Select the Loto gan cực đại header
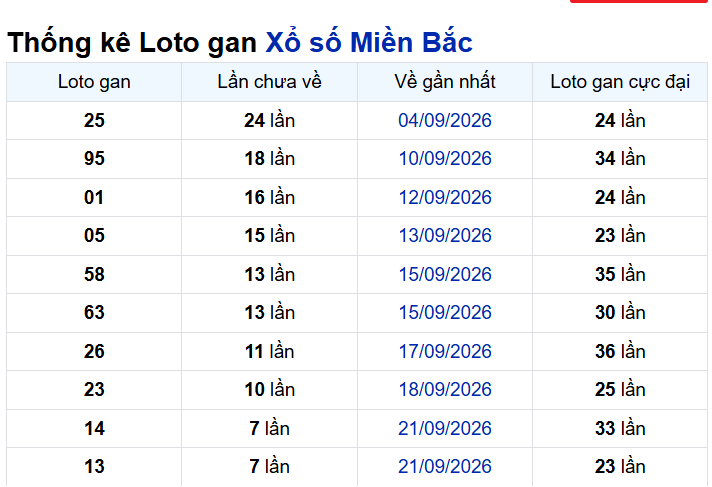This screenshot has height=487, width=712. pyautogui.click(x=620, y=82)
